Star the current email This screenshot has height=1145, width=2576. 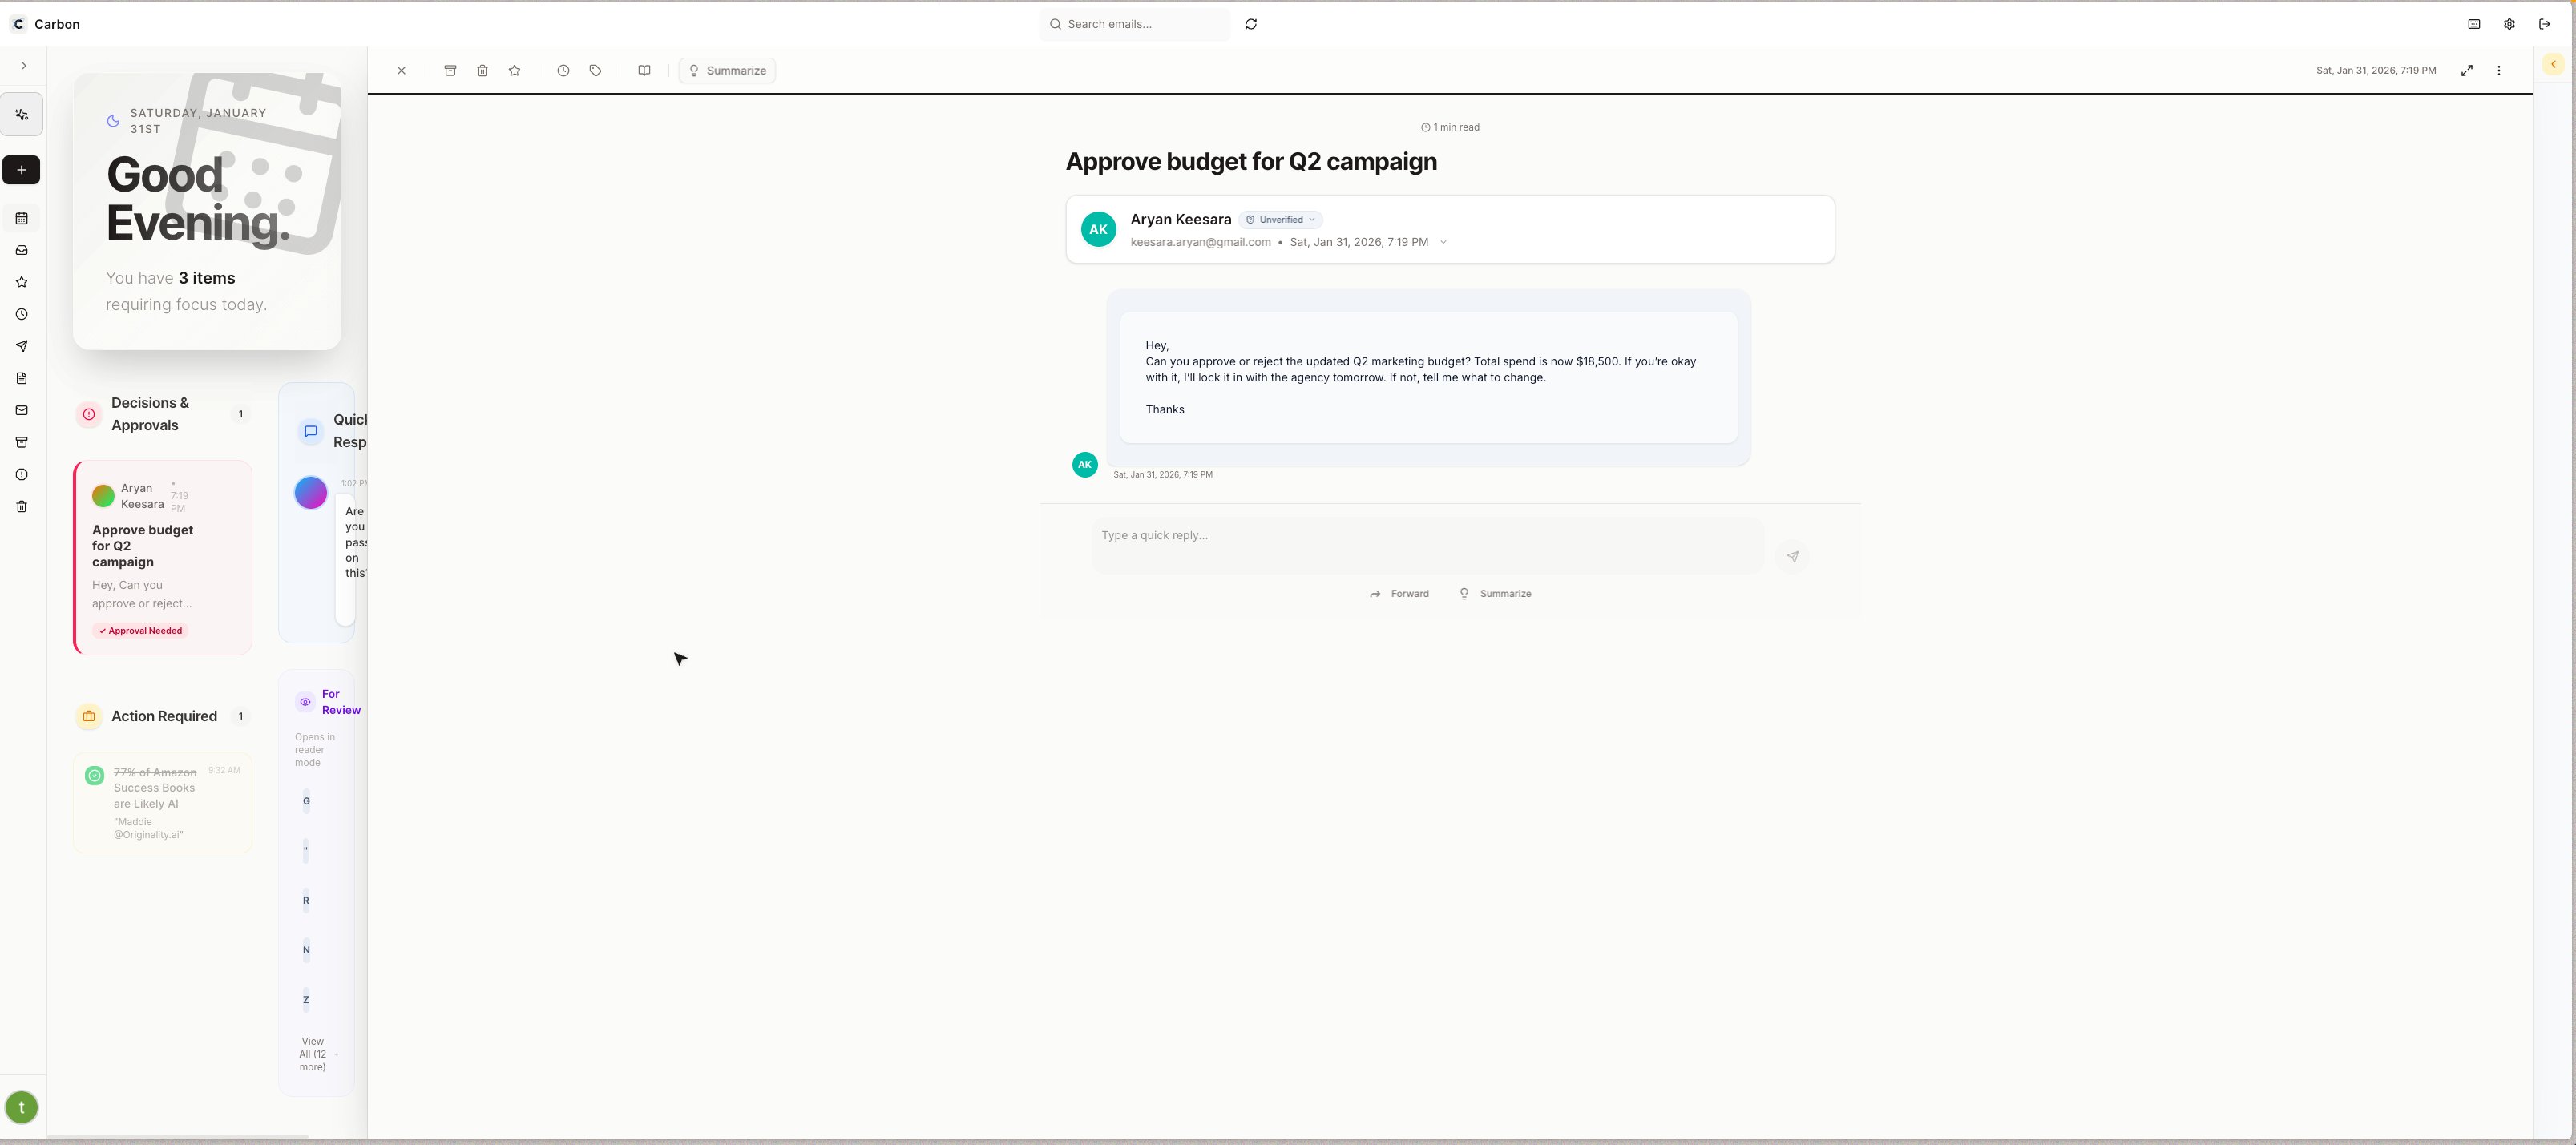(x=515, y=70)
